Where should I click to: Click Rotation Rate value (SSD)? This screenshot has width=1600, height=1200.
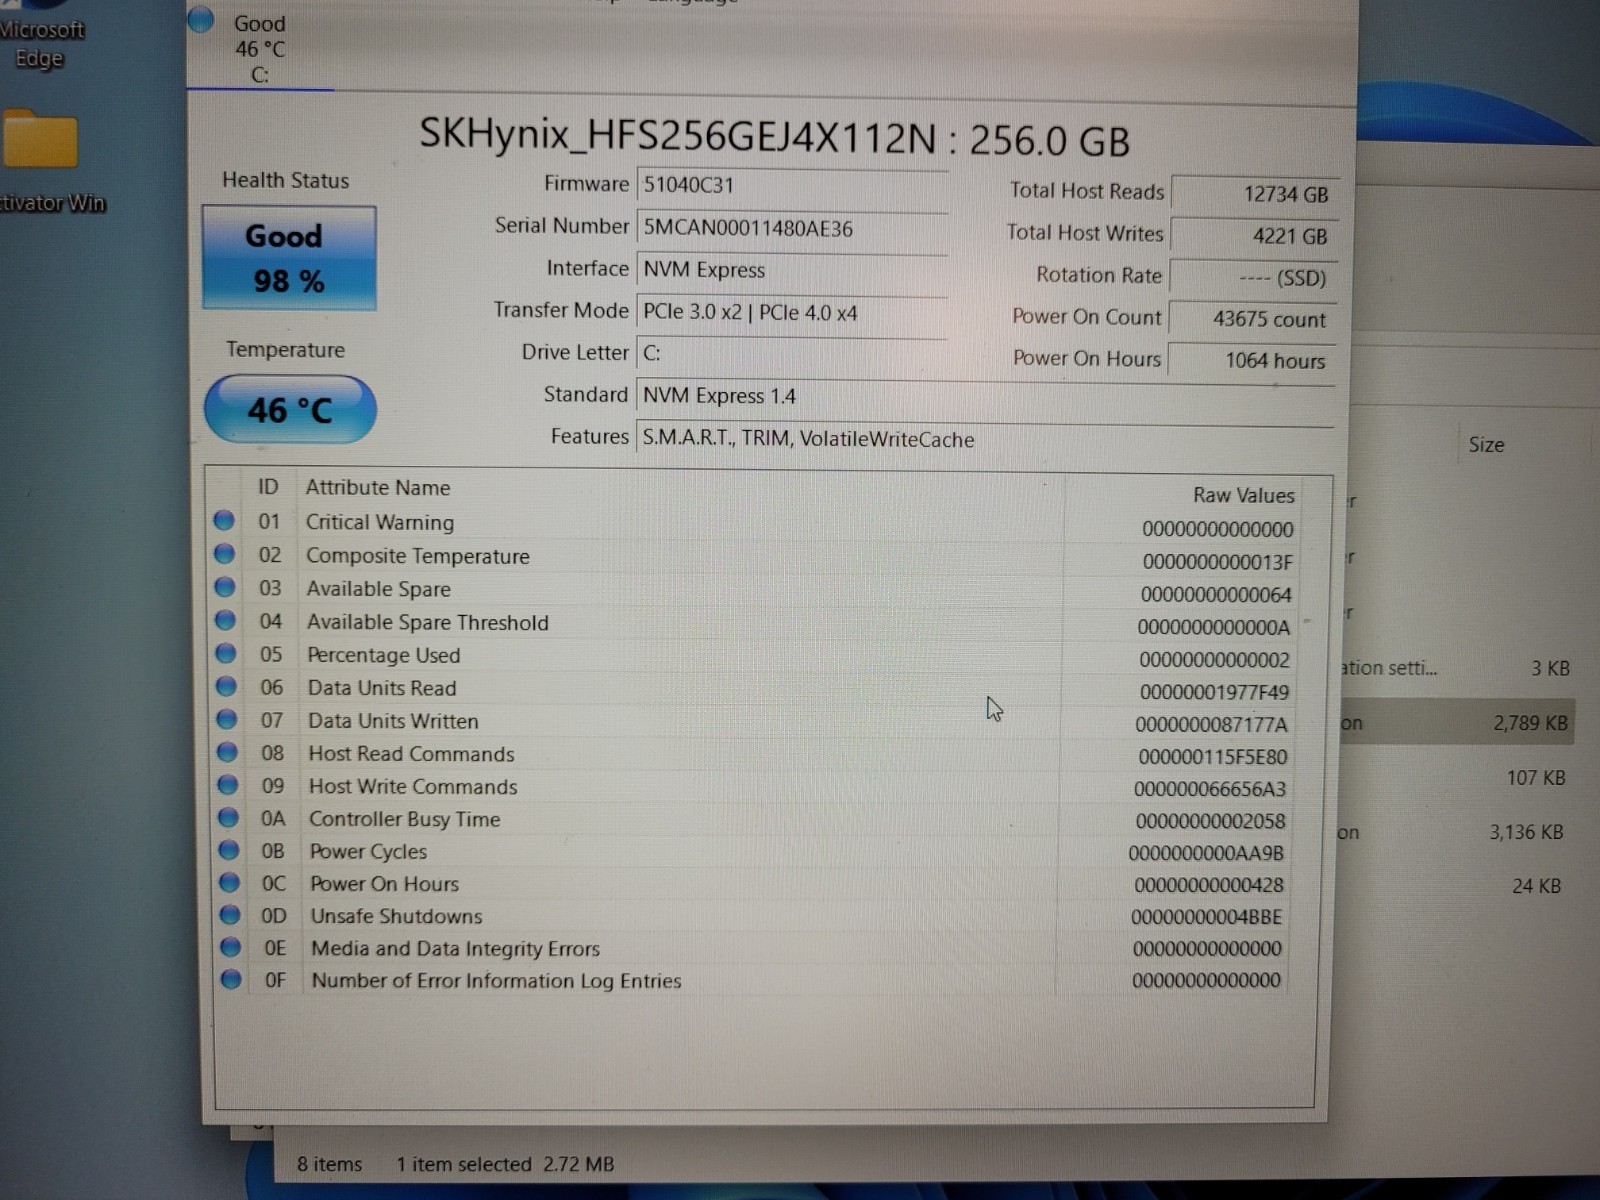pos(1253,277)
